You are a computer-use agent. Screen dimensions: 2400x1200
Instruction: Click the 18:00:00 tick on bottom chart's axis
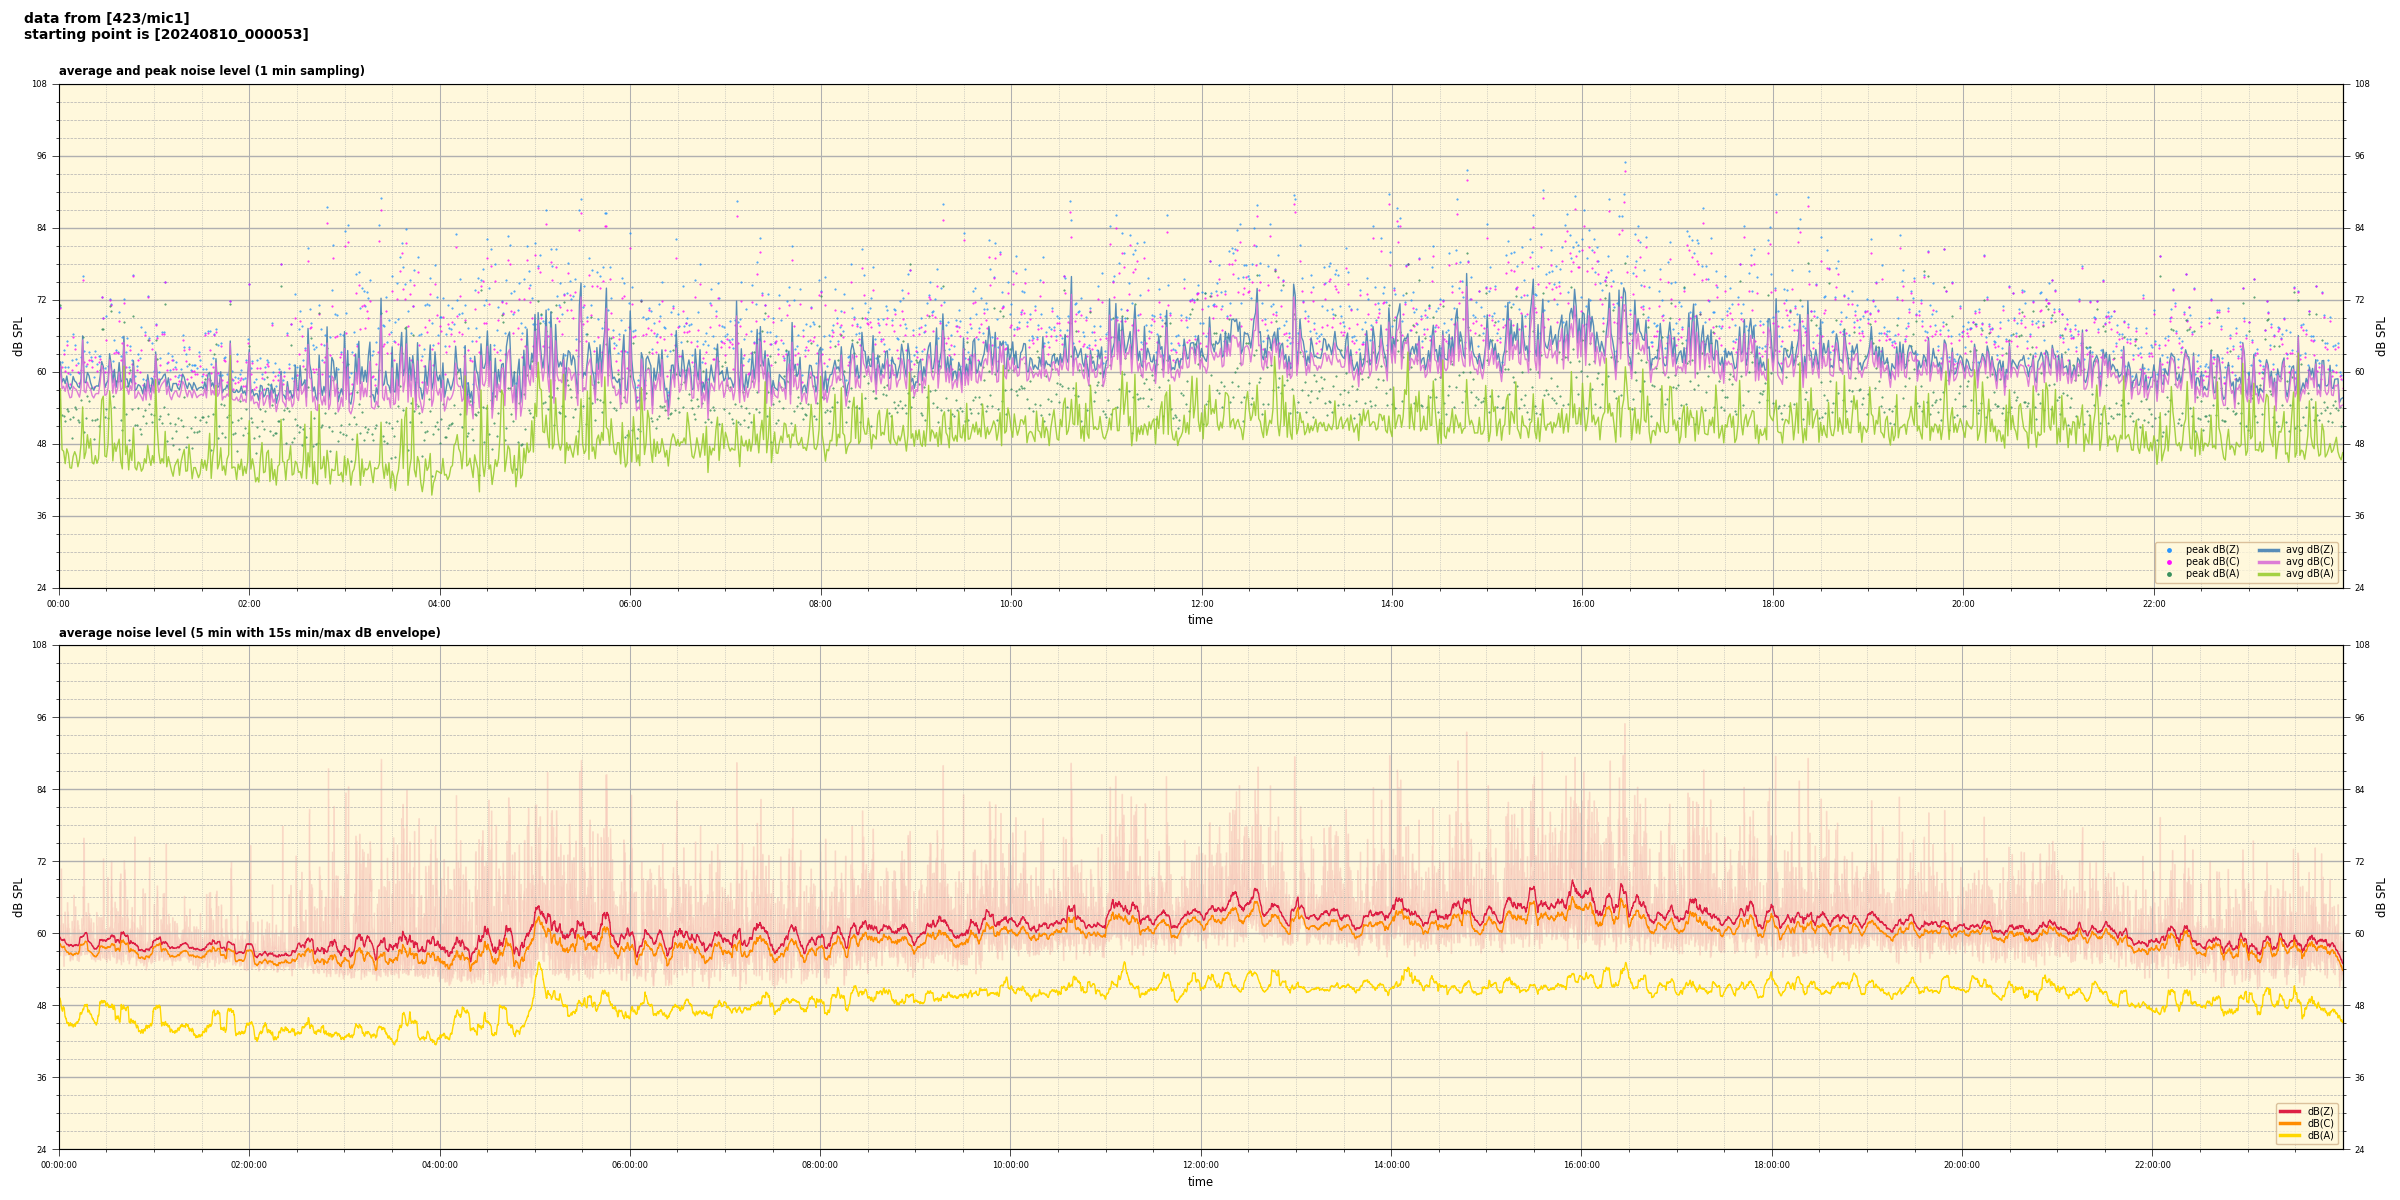coord(1771,1165)
